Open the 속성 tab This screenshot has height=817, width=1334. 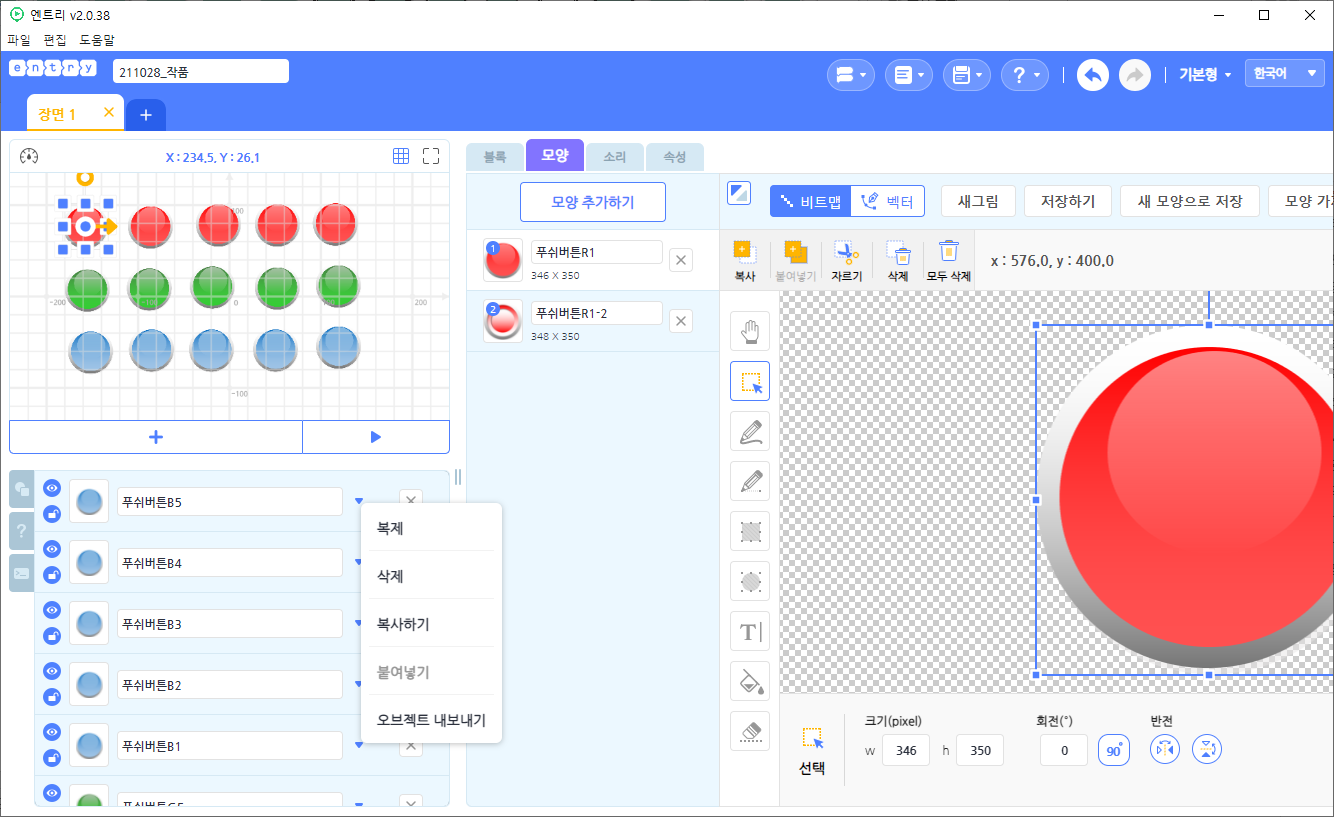[x=674, y=157]
